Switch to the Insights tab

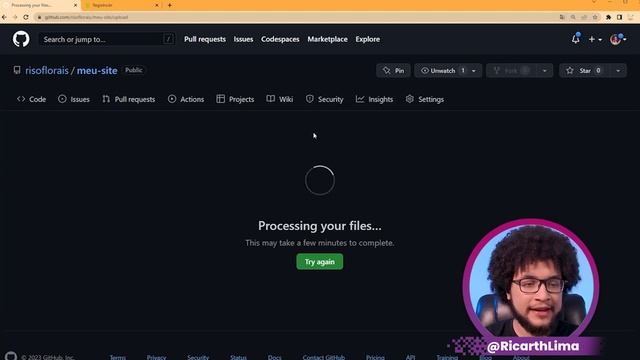[374, 99]
